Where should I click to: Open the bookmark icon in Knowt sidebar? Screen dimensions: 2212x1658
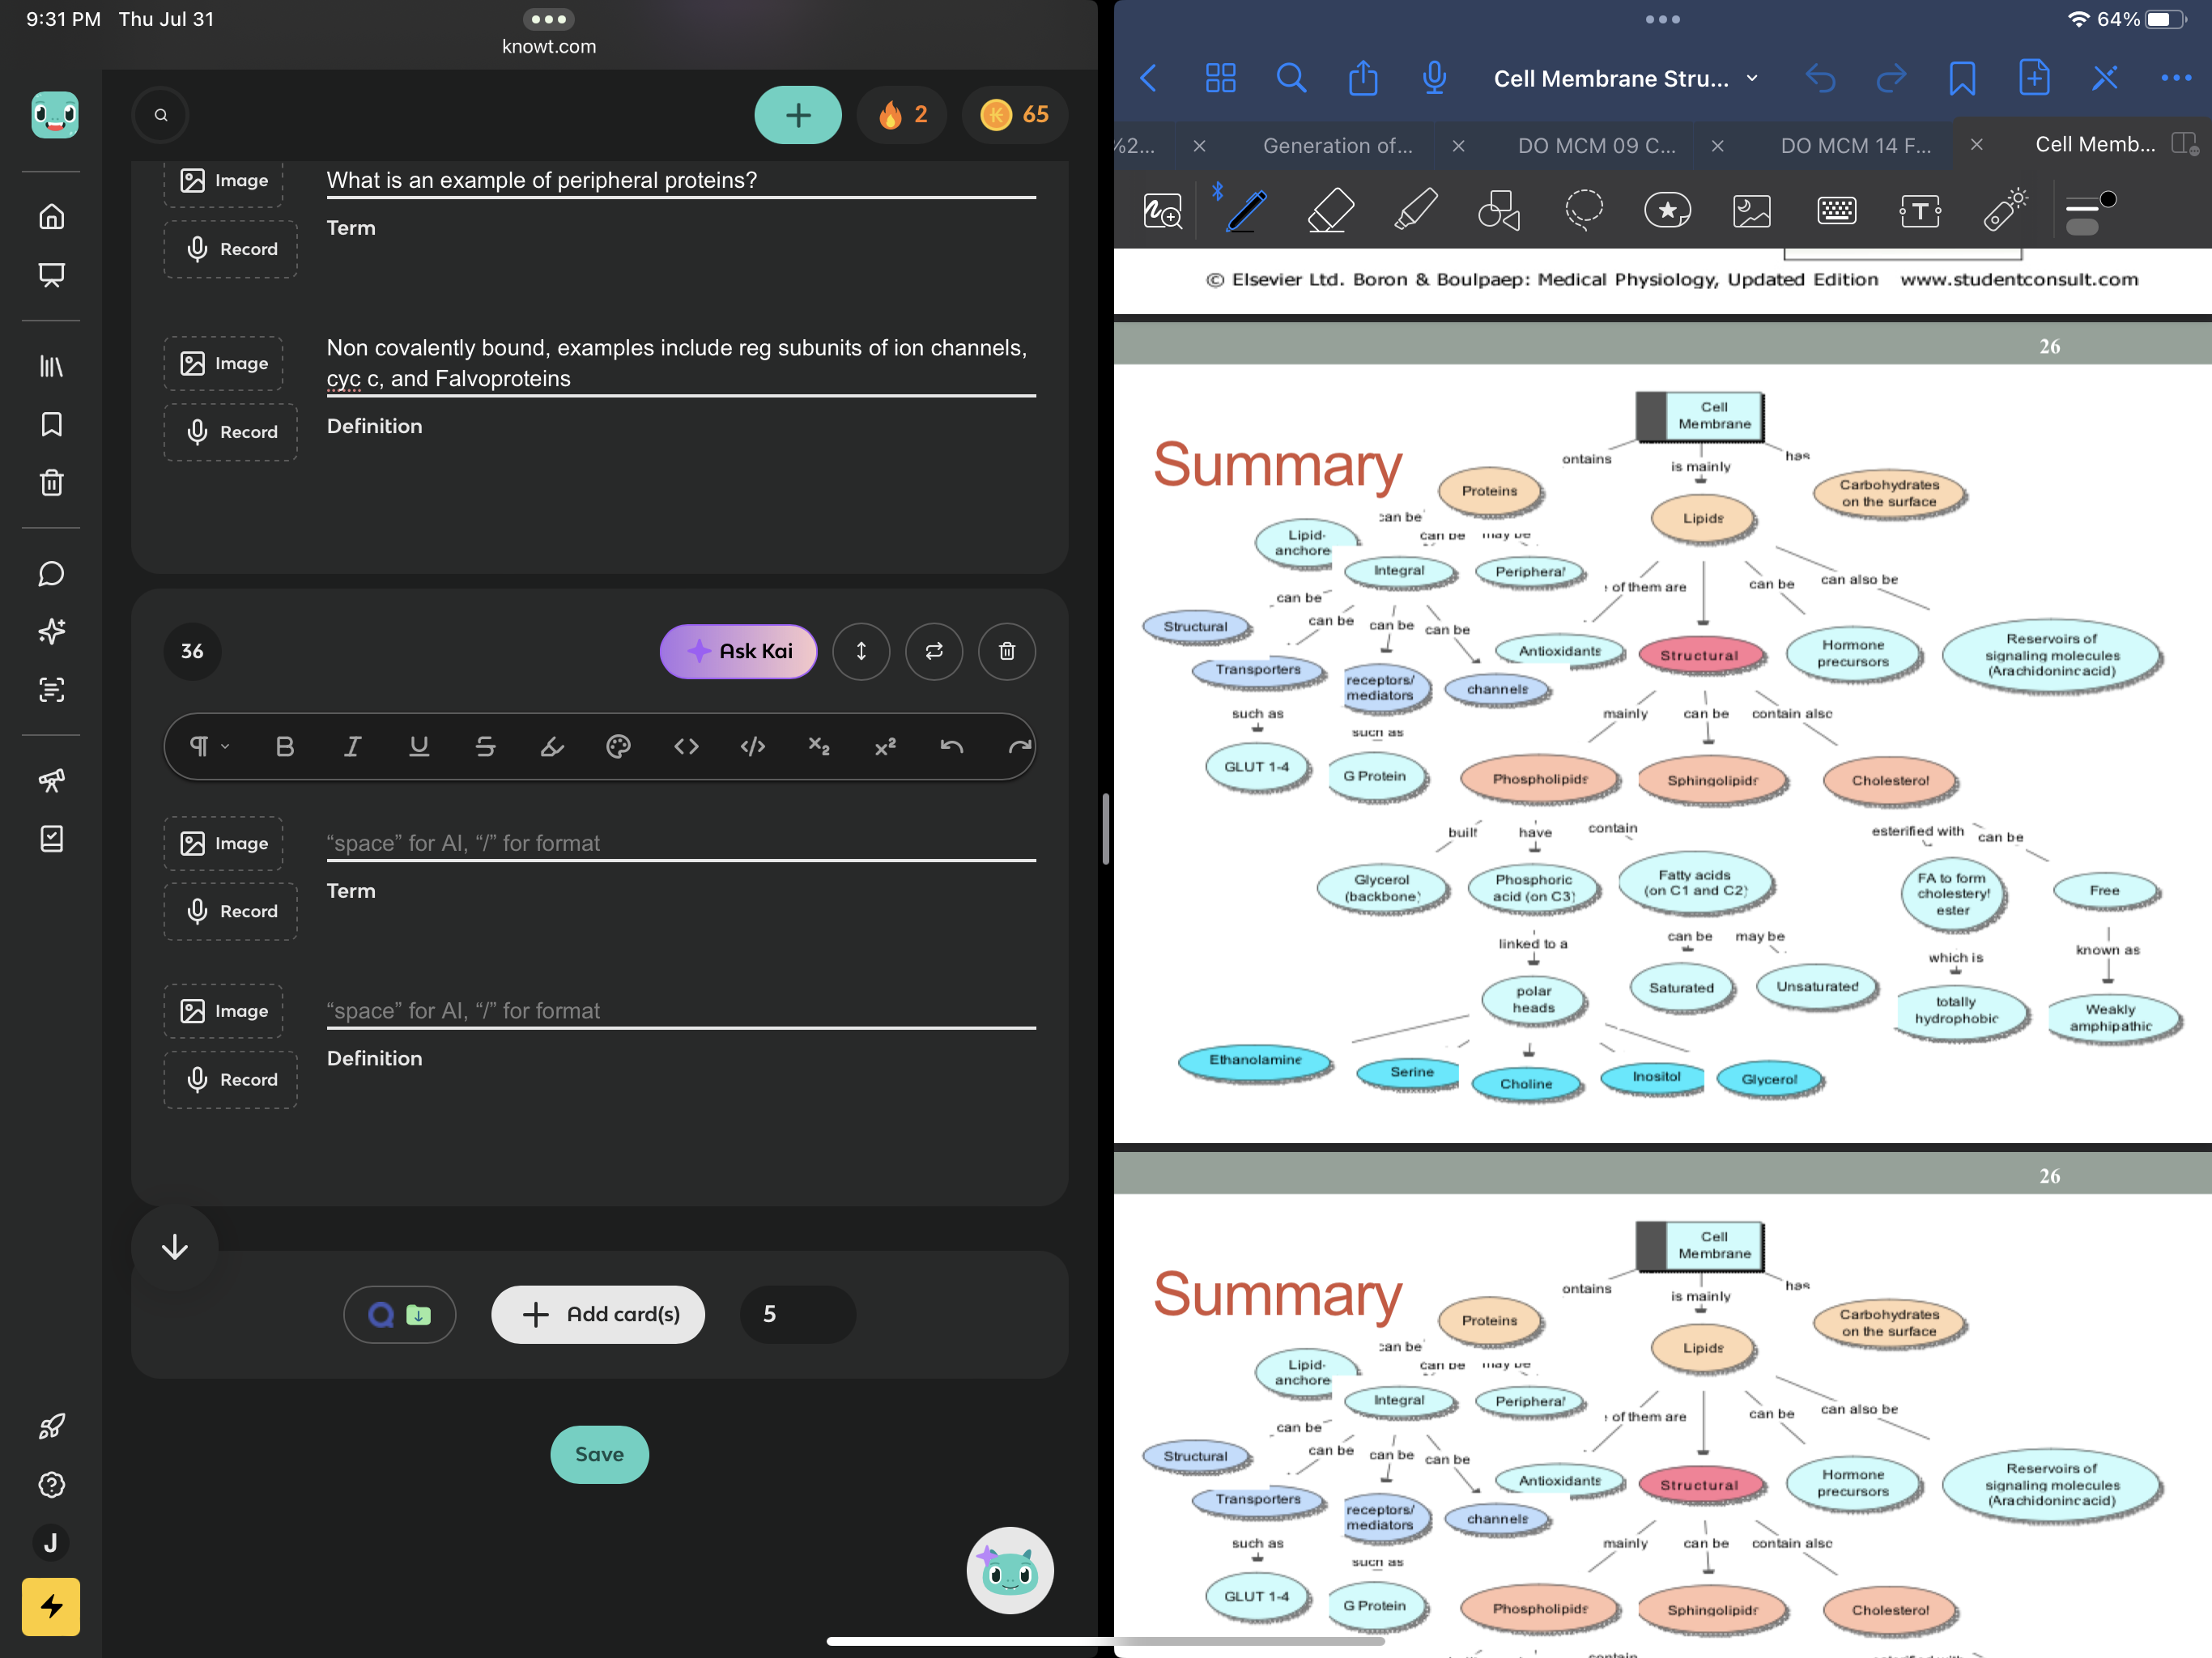[x=51, y=424]
